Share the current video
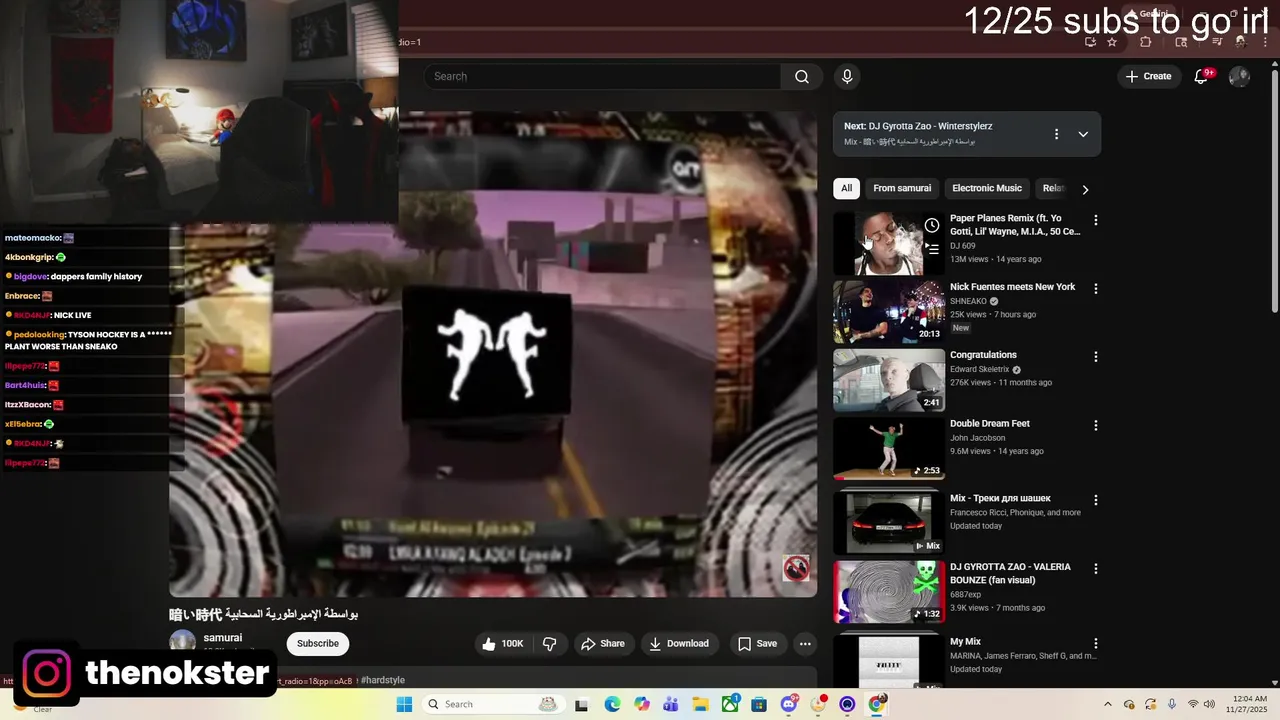The height and width of the screenshot is (720, 1280). [x=603, y=644]
